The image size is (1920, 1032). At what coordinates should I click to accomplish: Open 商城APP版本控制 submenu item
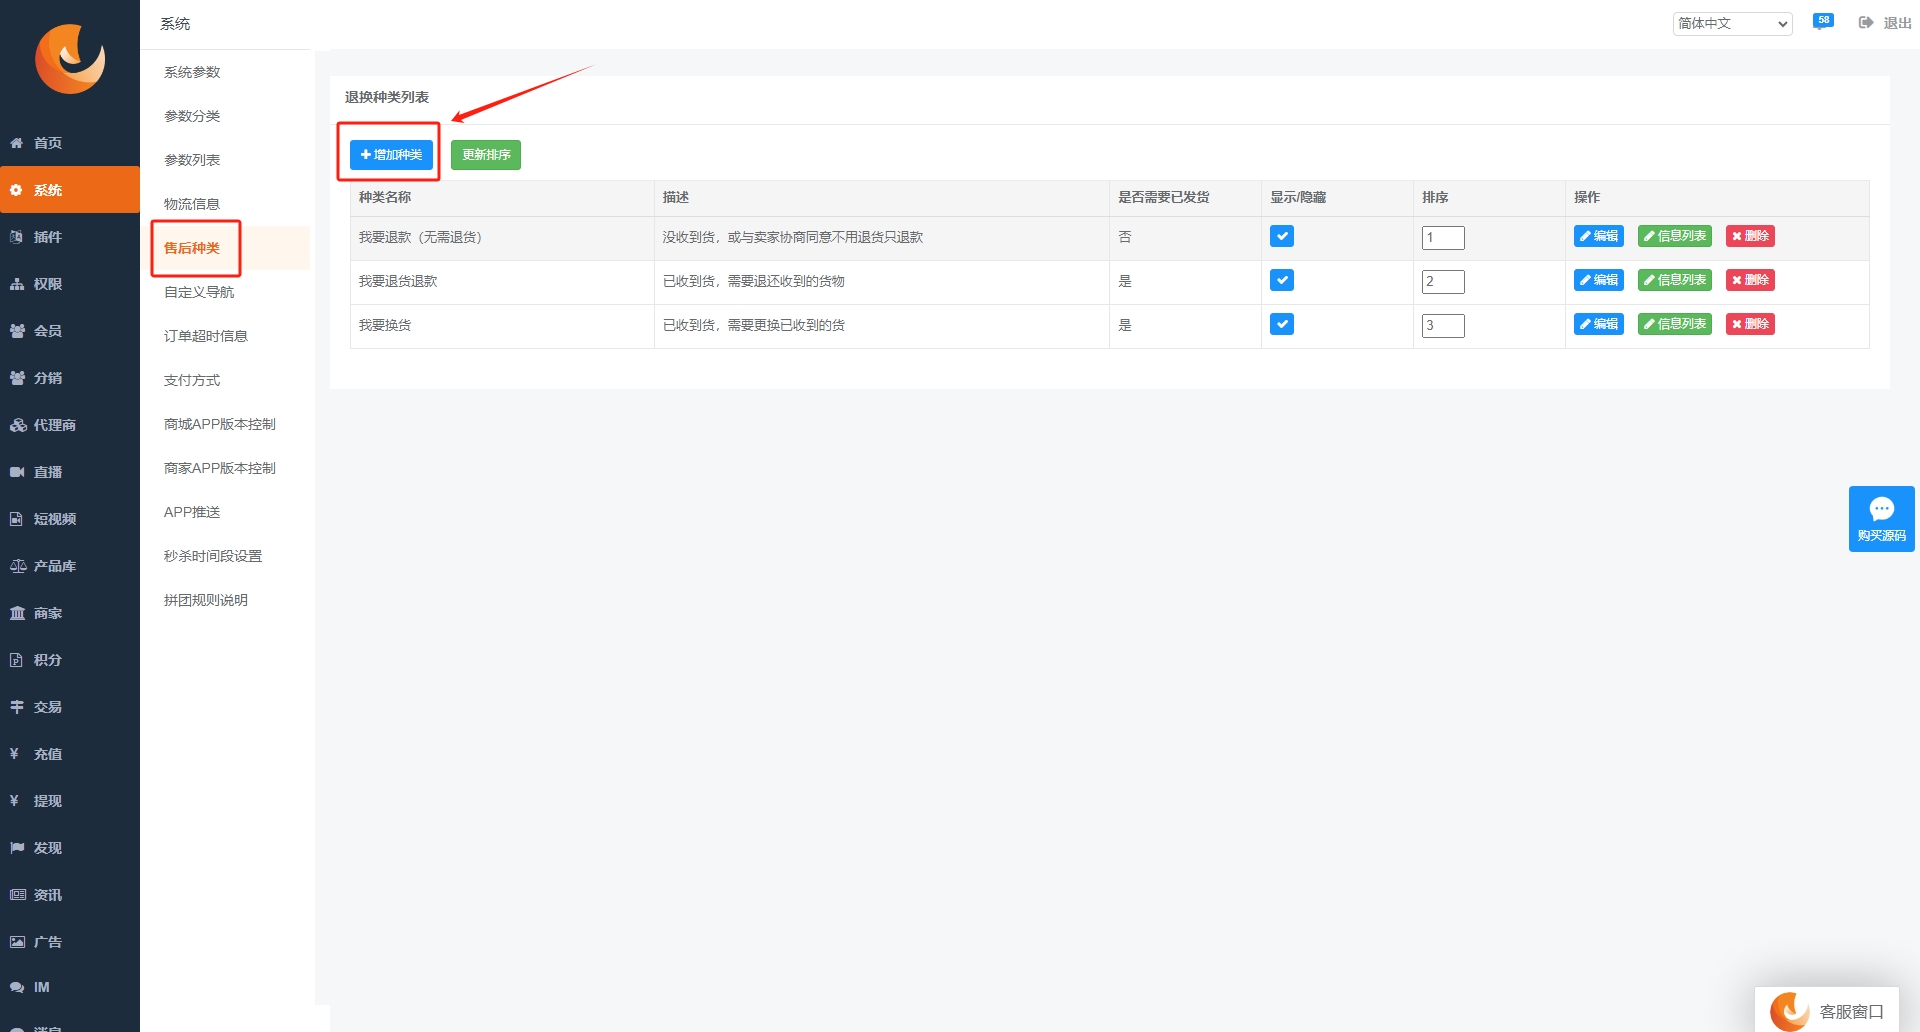(220, 424)
